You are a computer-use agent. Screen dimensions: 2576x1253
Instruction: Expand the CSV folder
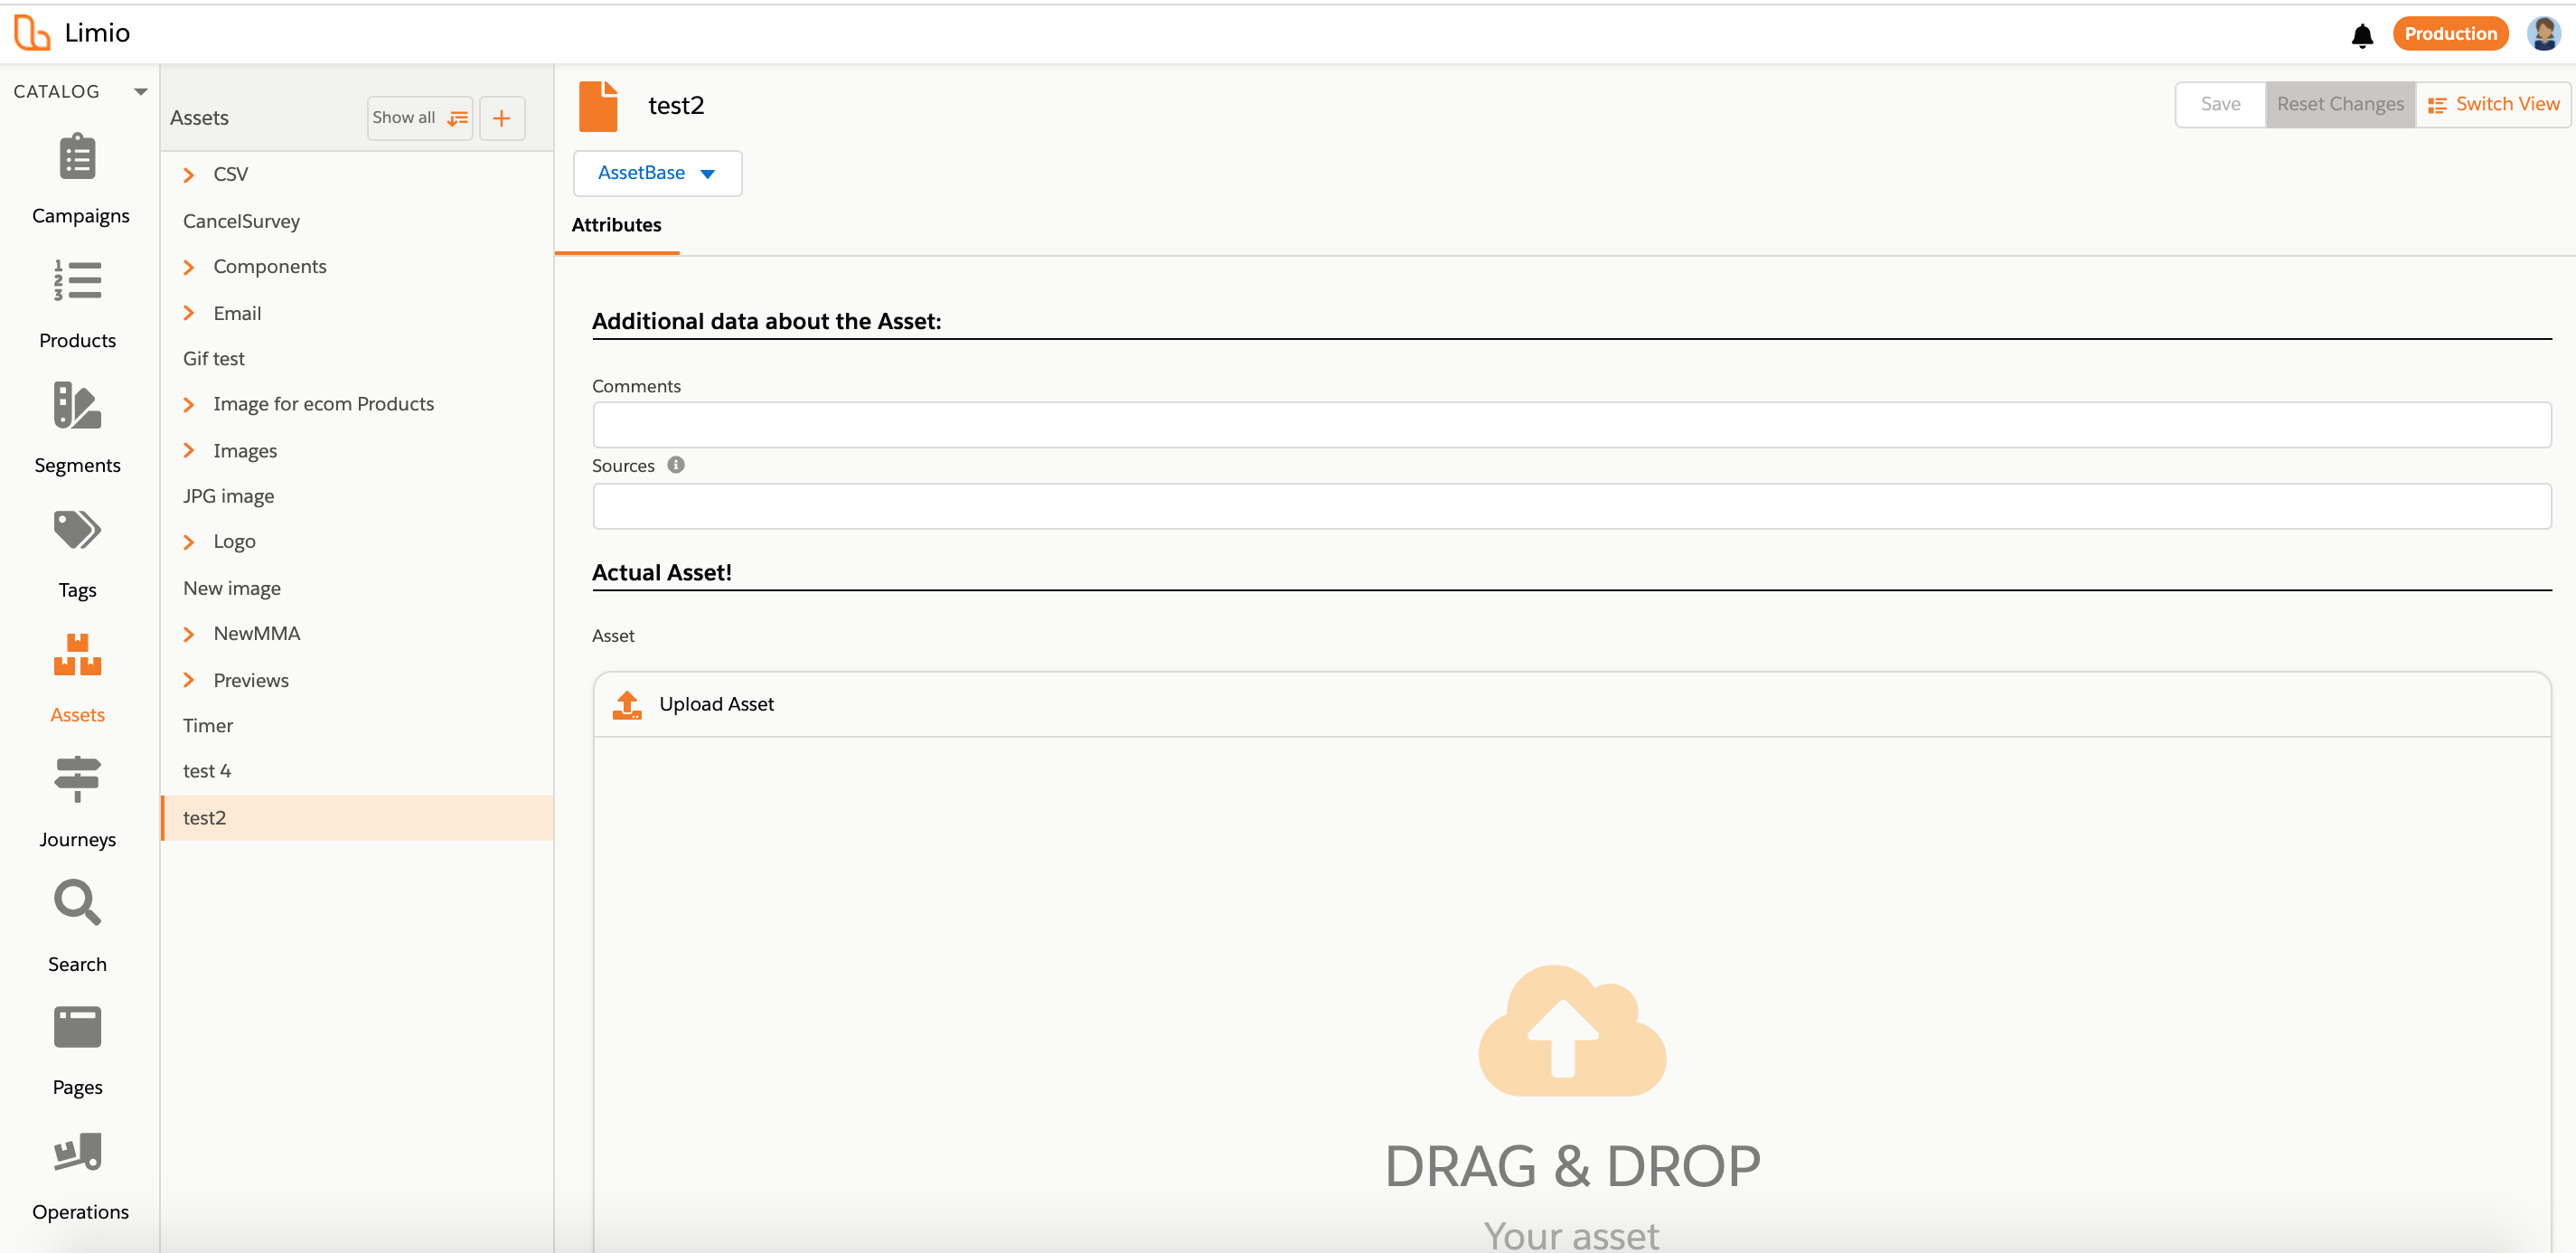[x=189, y=175]
